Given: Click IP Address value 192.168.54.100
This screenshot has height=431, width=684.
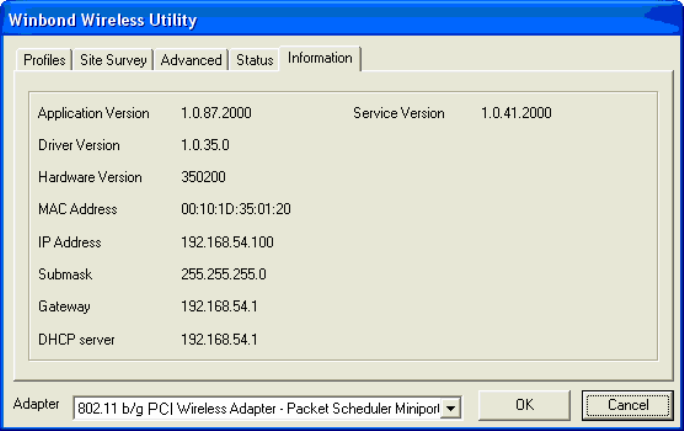Looking at the screenshot, I should (227, 242).
